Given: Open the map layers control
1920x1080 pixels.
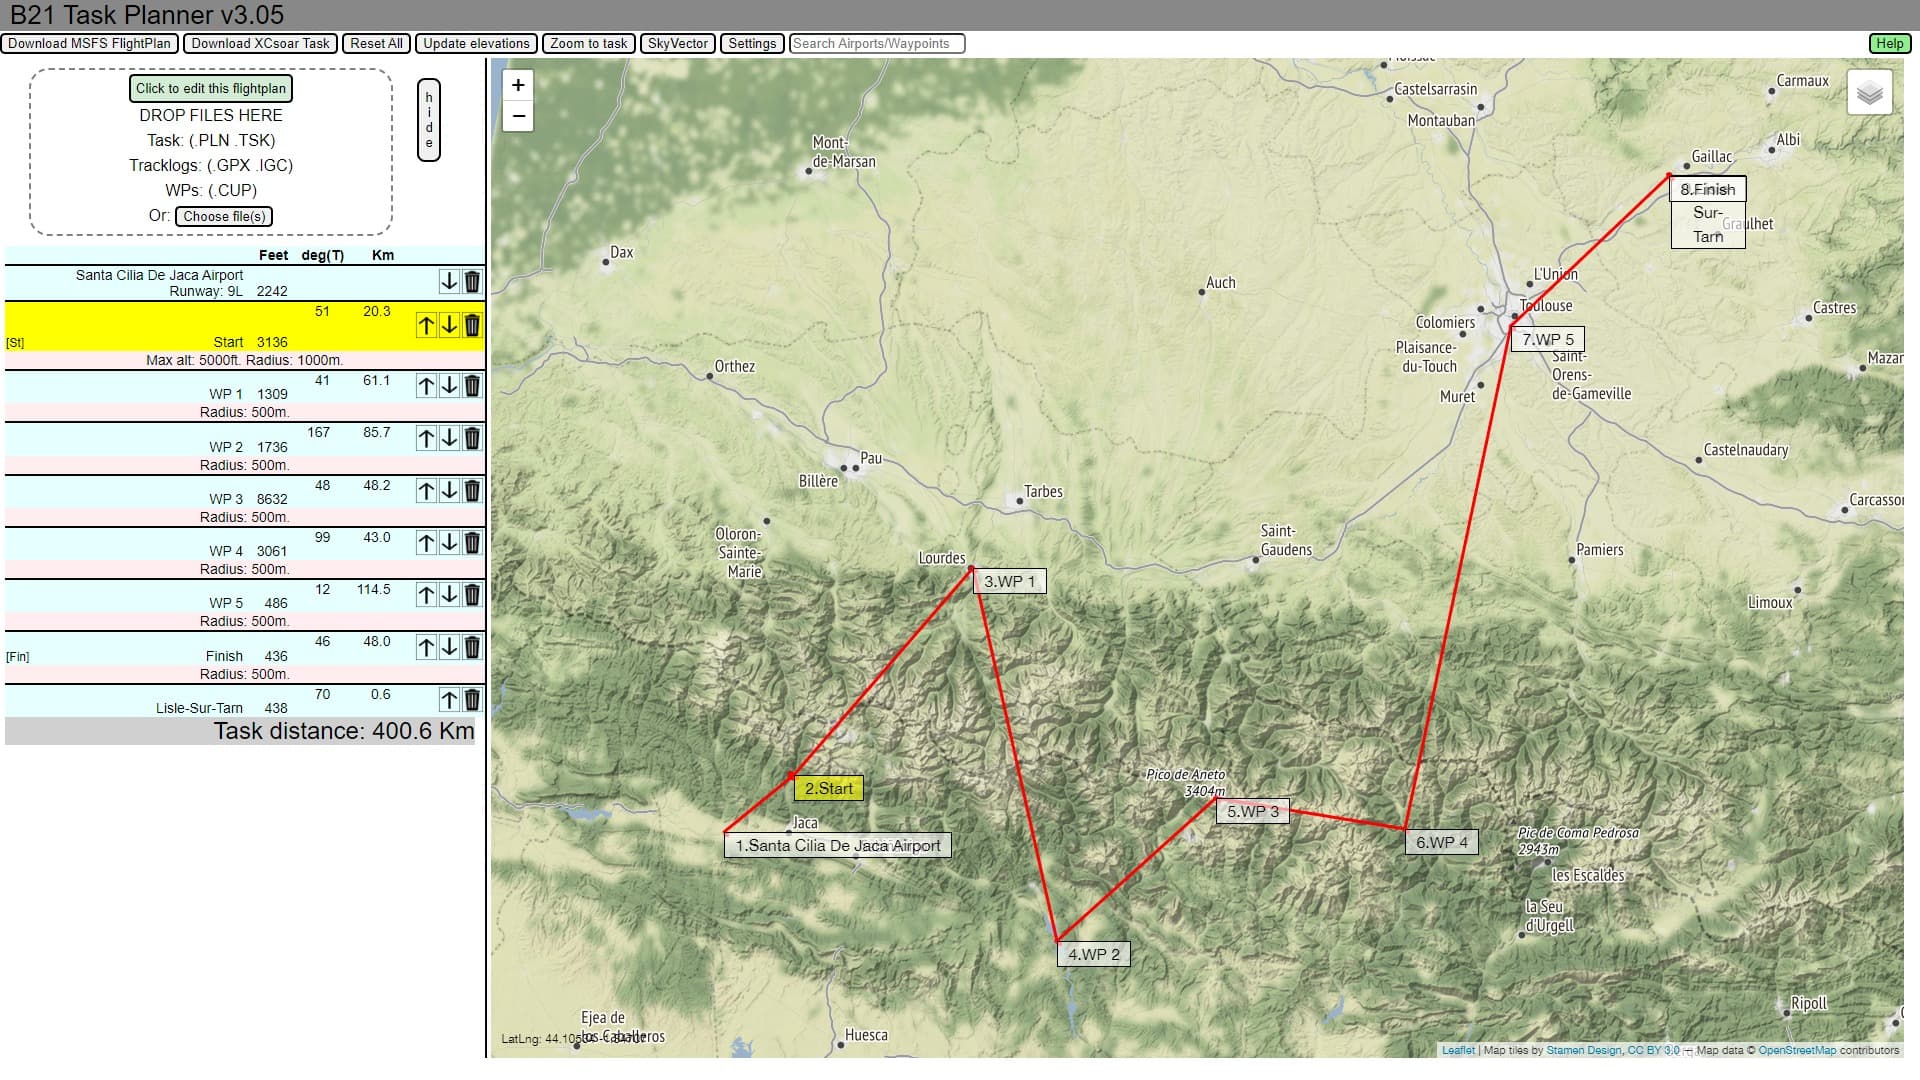Looking at the screenshot, I should click(x=1868, y=93).
